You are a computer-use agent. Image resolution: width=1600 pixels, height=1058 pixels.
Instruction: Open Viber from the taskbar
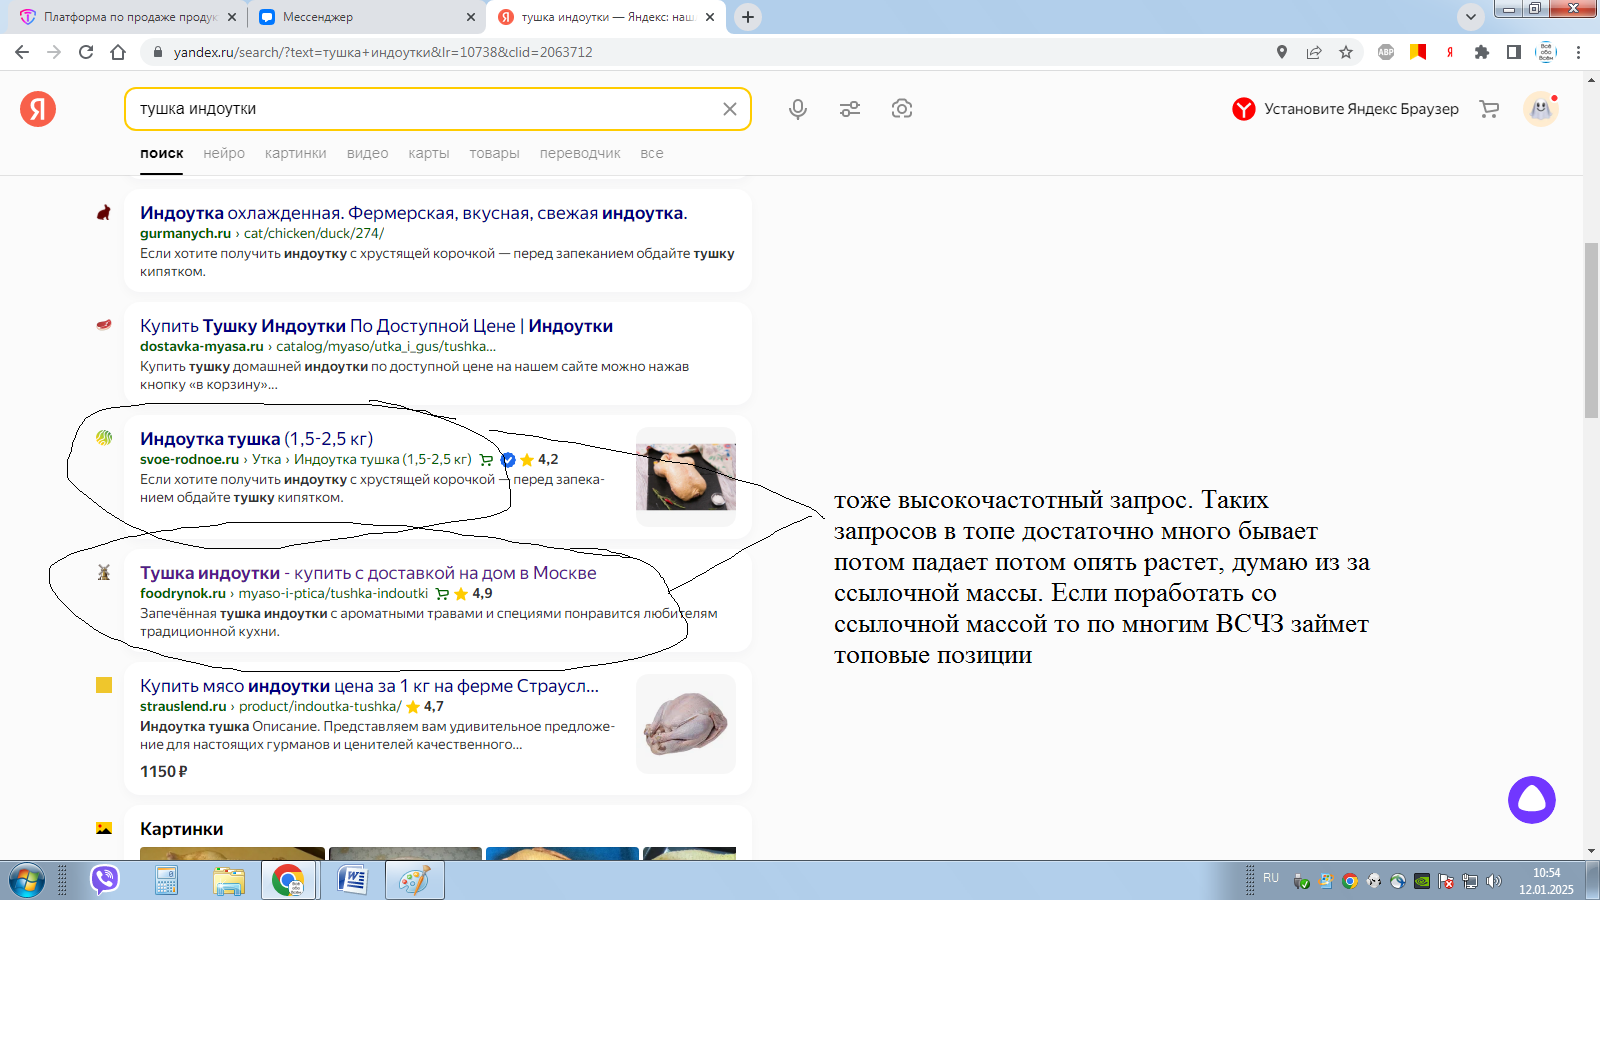coord(105,880)
